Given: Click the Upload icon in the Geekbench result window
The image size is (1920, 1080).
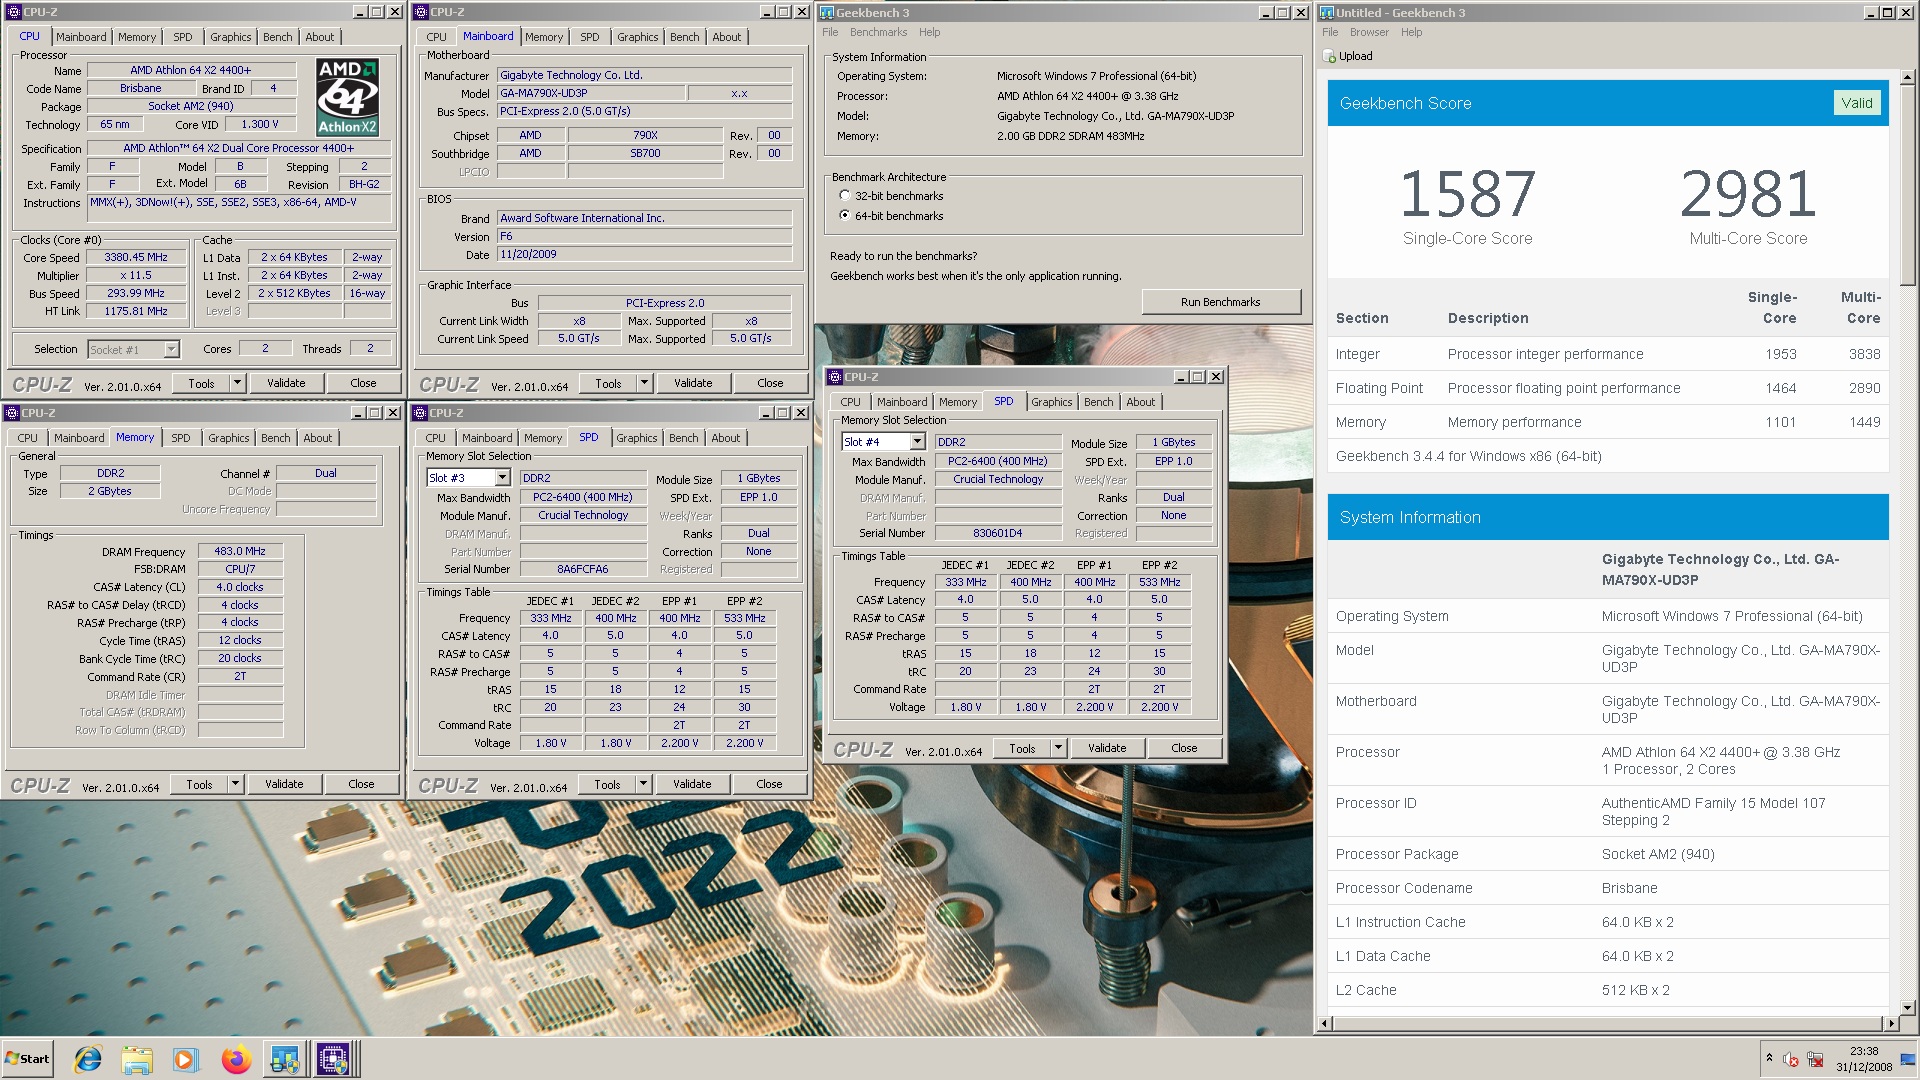Looking at the screenshot, I should 1329,56.
